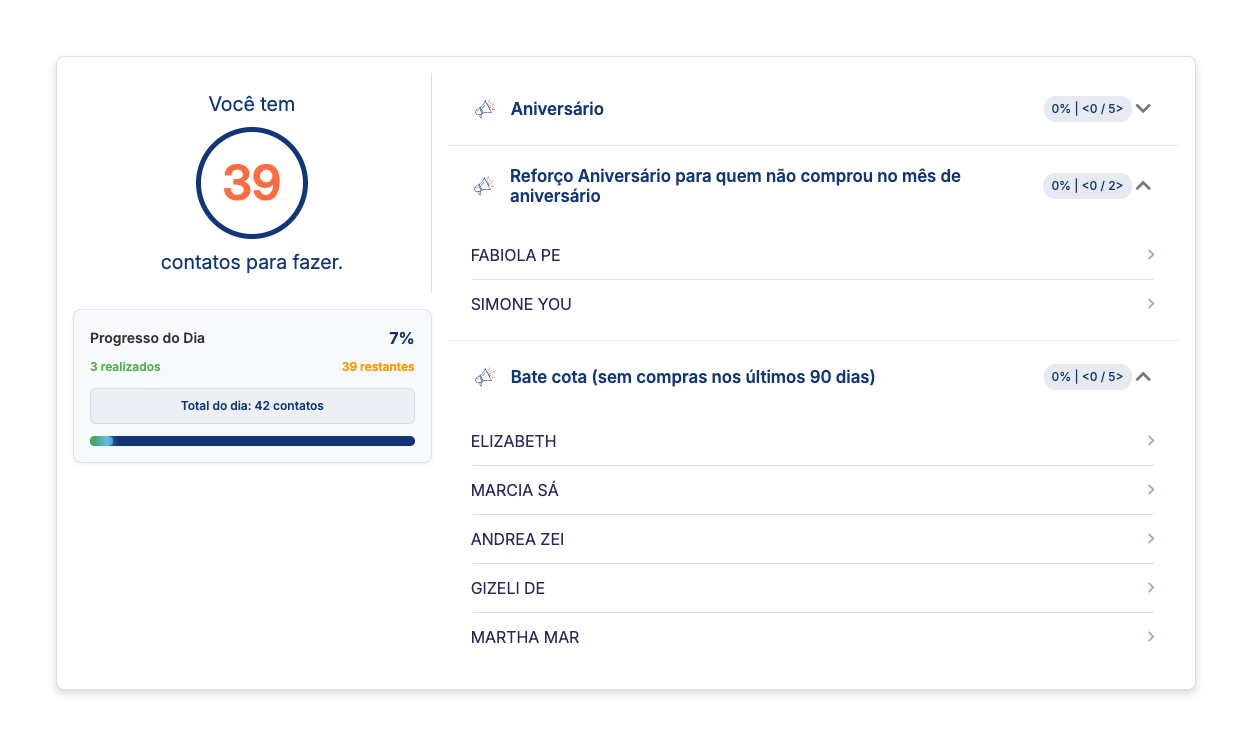Click the daily progress bar

click(x=252, y=441)
